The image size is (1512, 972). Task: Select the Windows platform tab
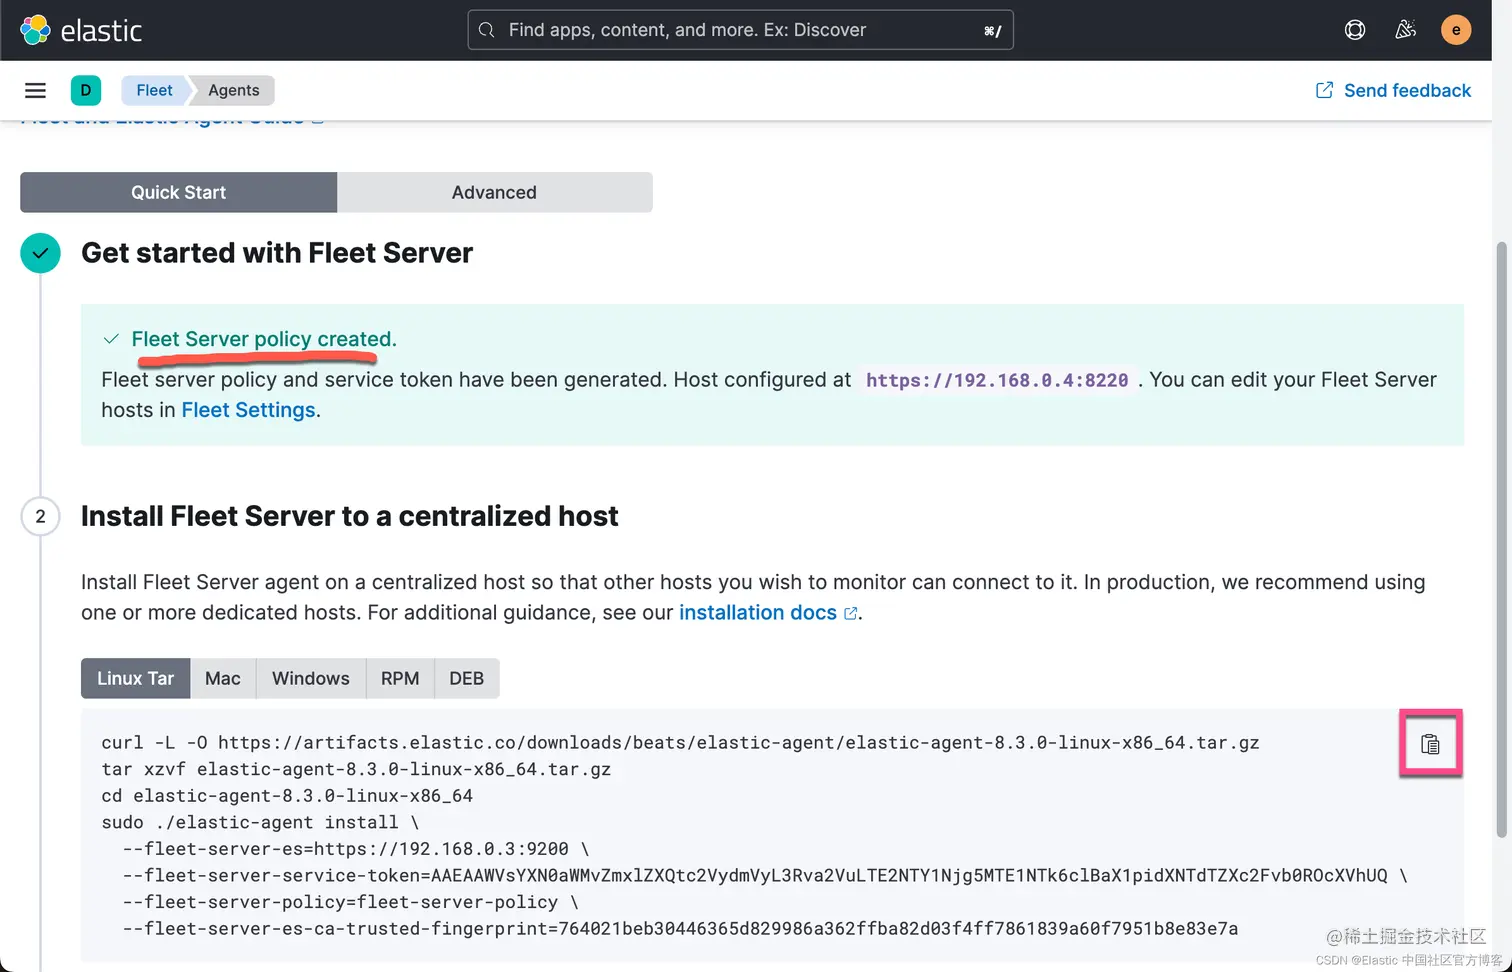tap(311, 678)
